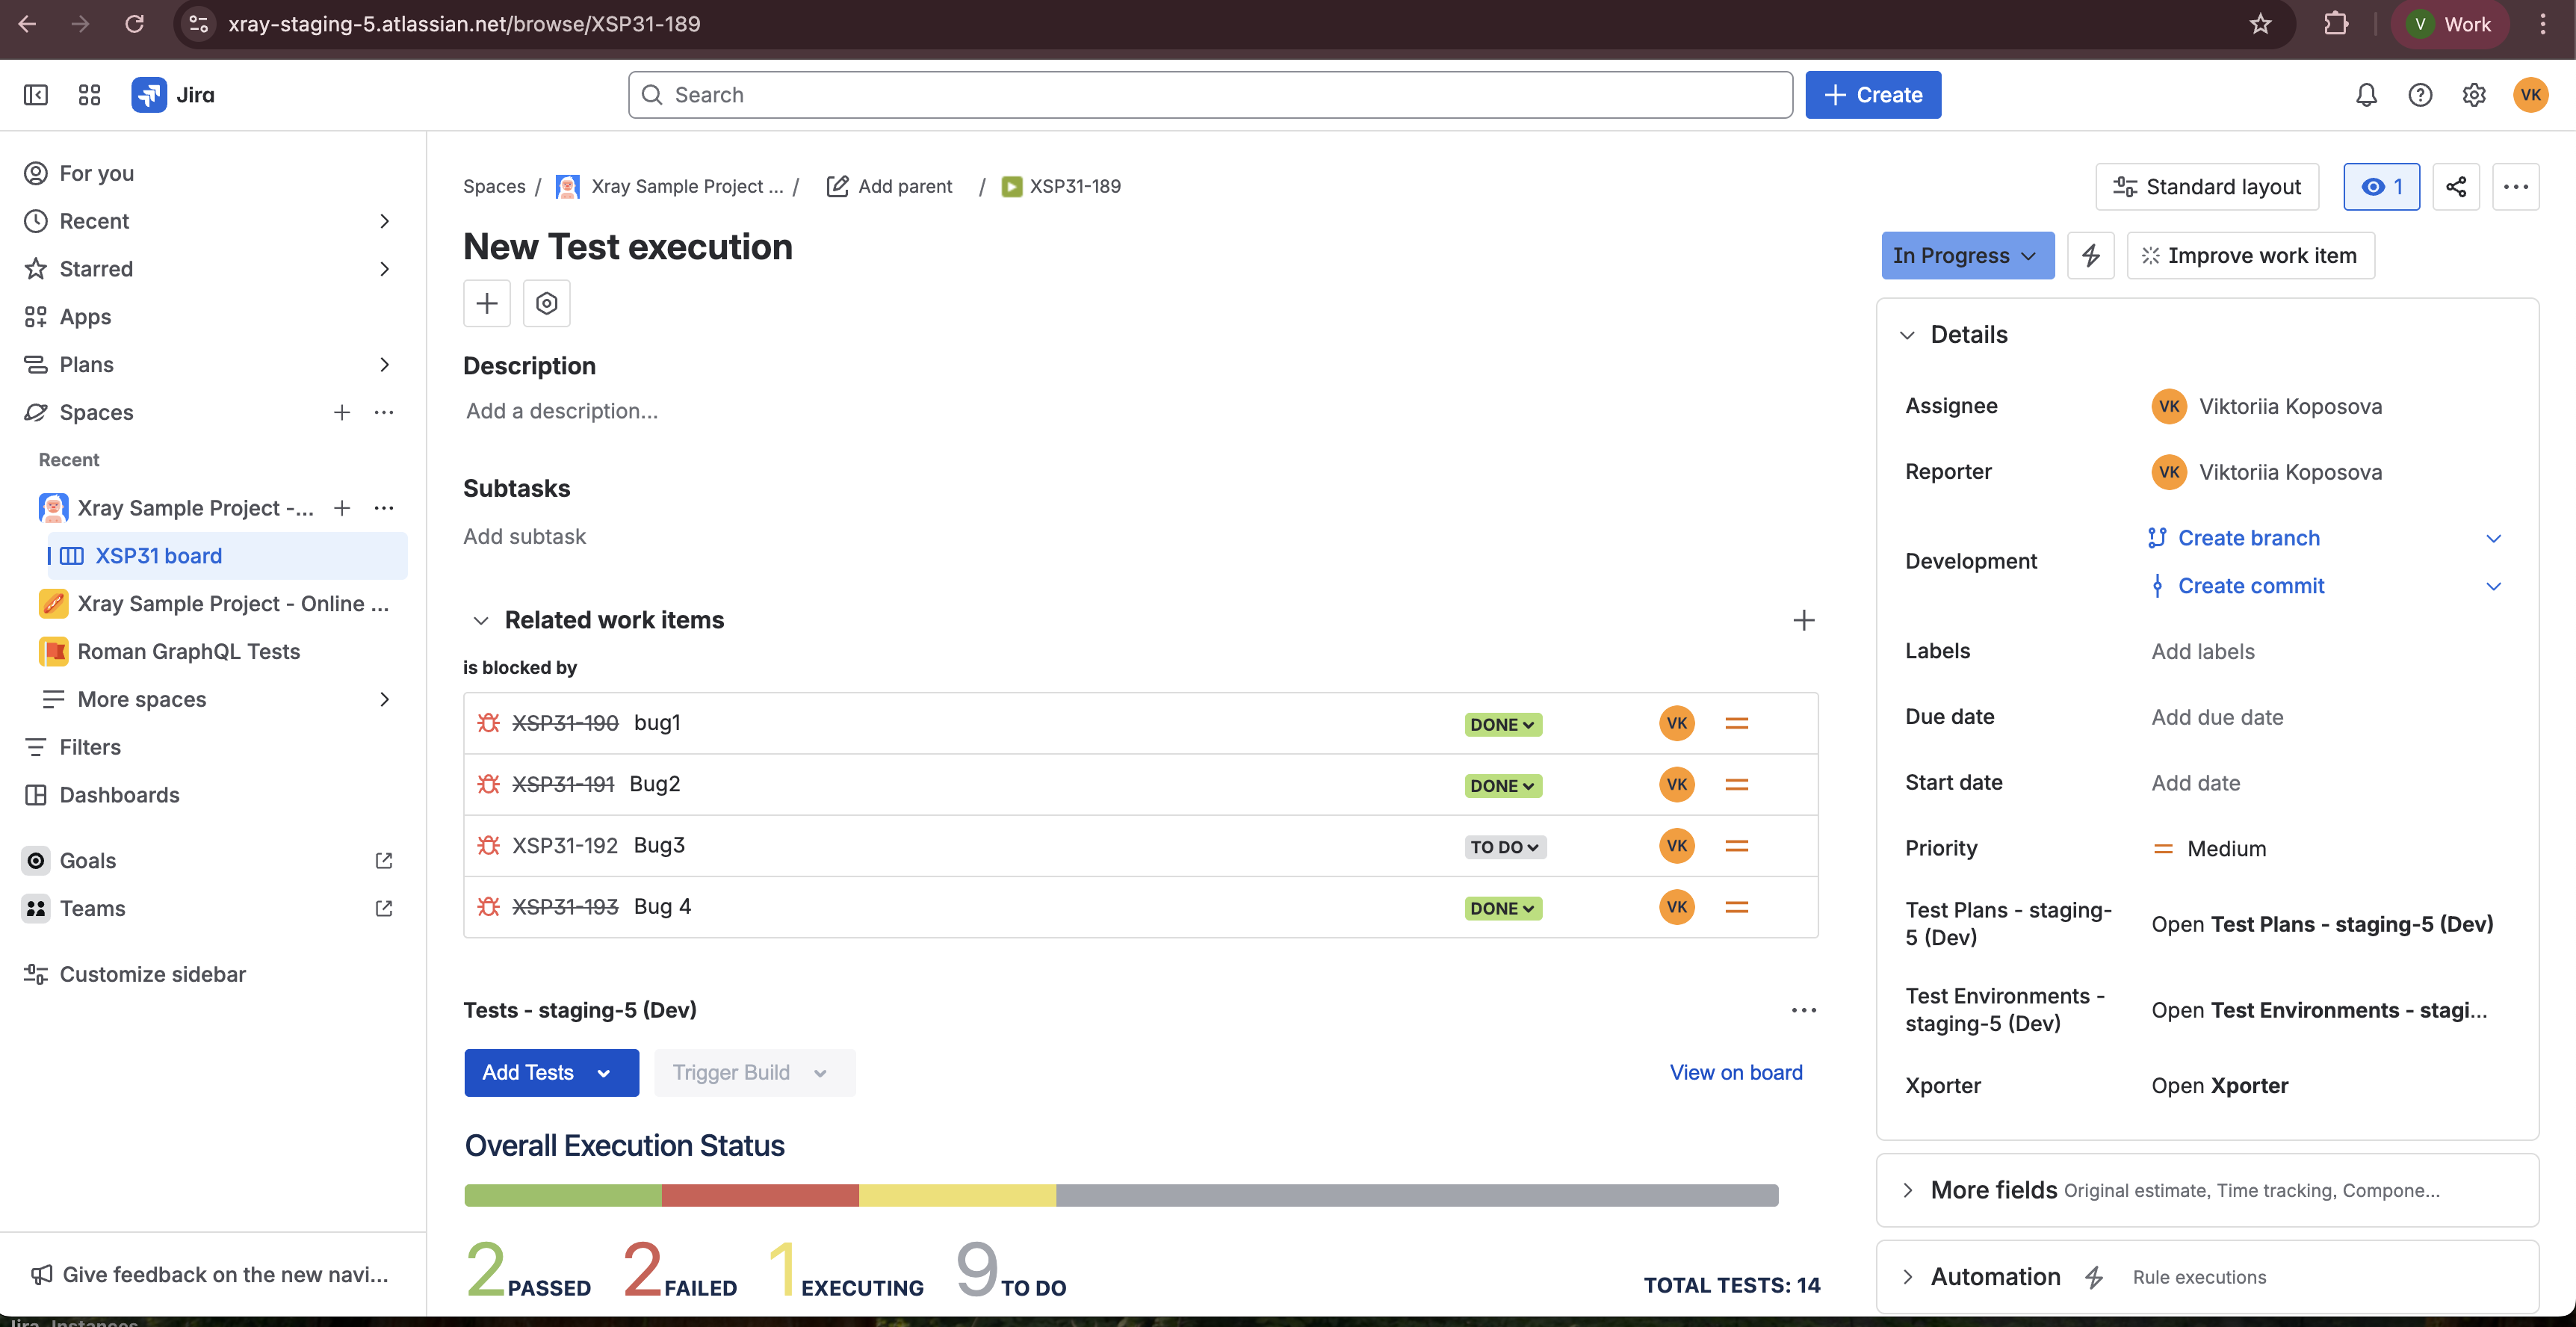Open the Jira settings gear
The image size is (2576, 1327).
pos(2474,95)
